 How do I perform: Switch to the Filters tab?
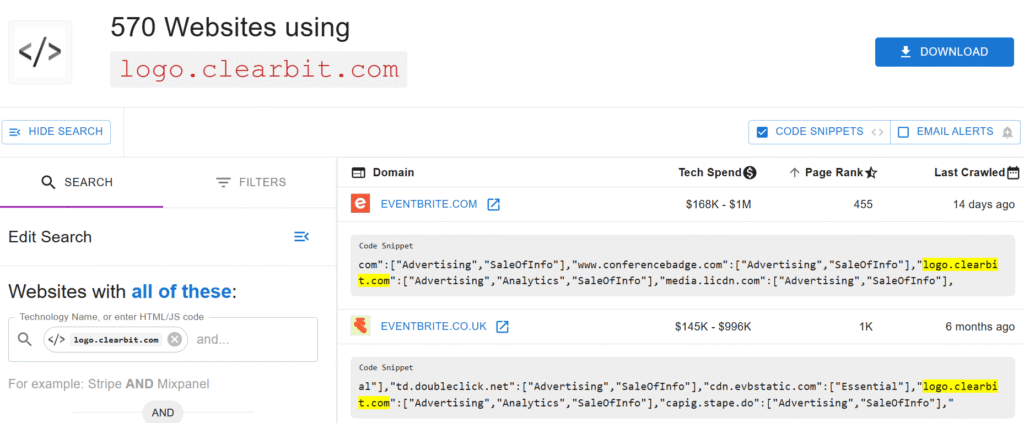250,182
